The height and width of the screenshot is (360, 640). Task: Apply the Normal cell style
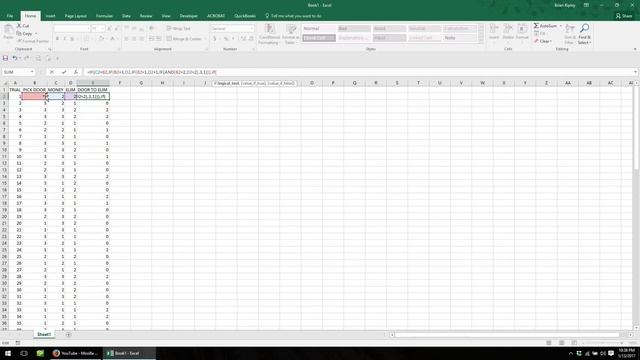point(319,29)
